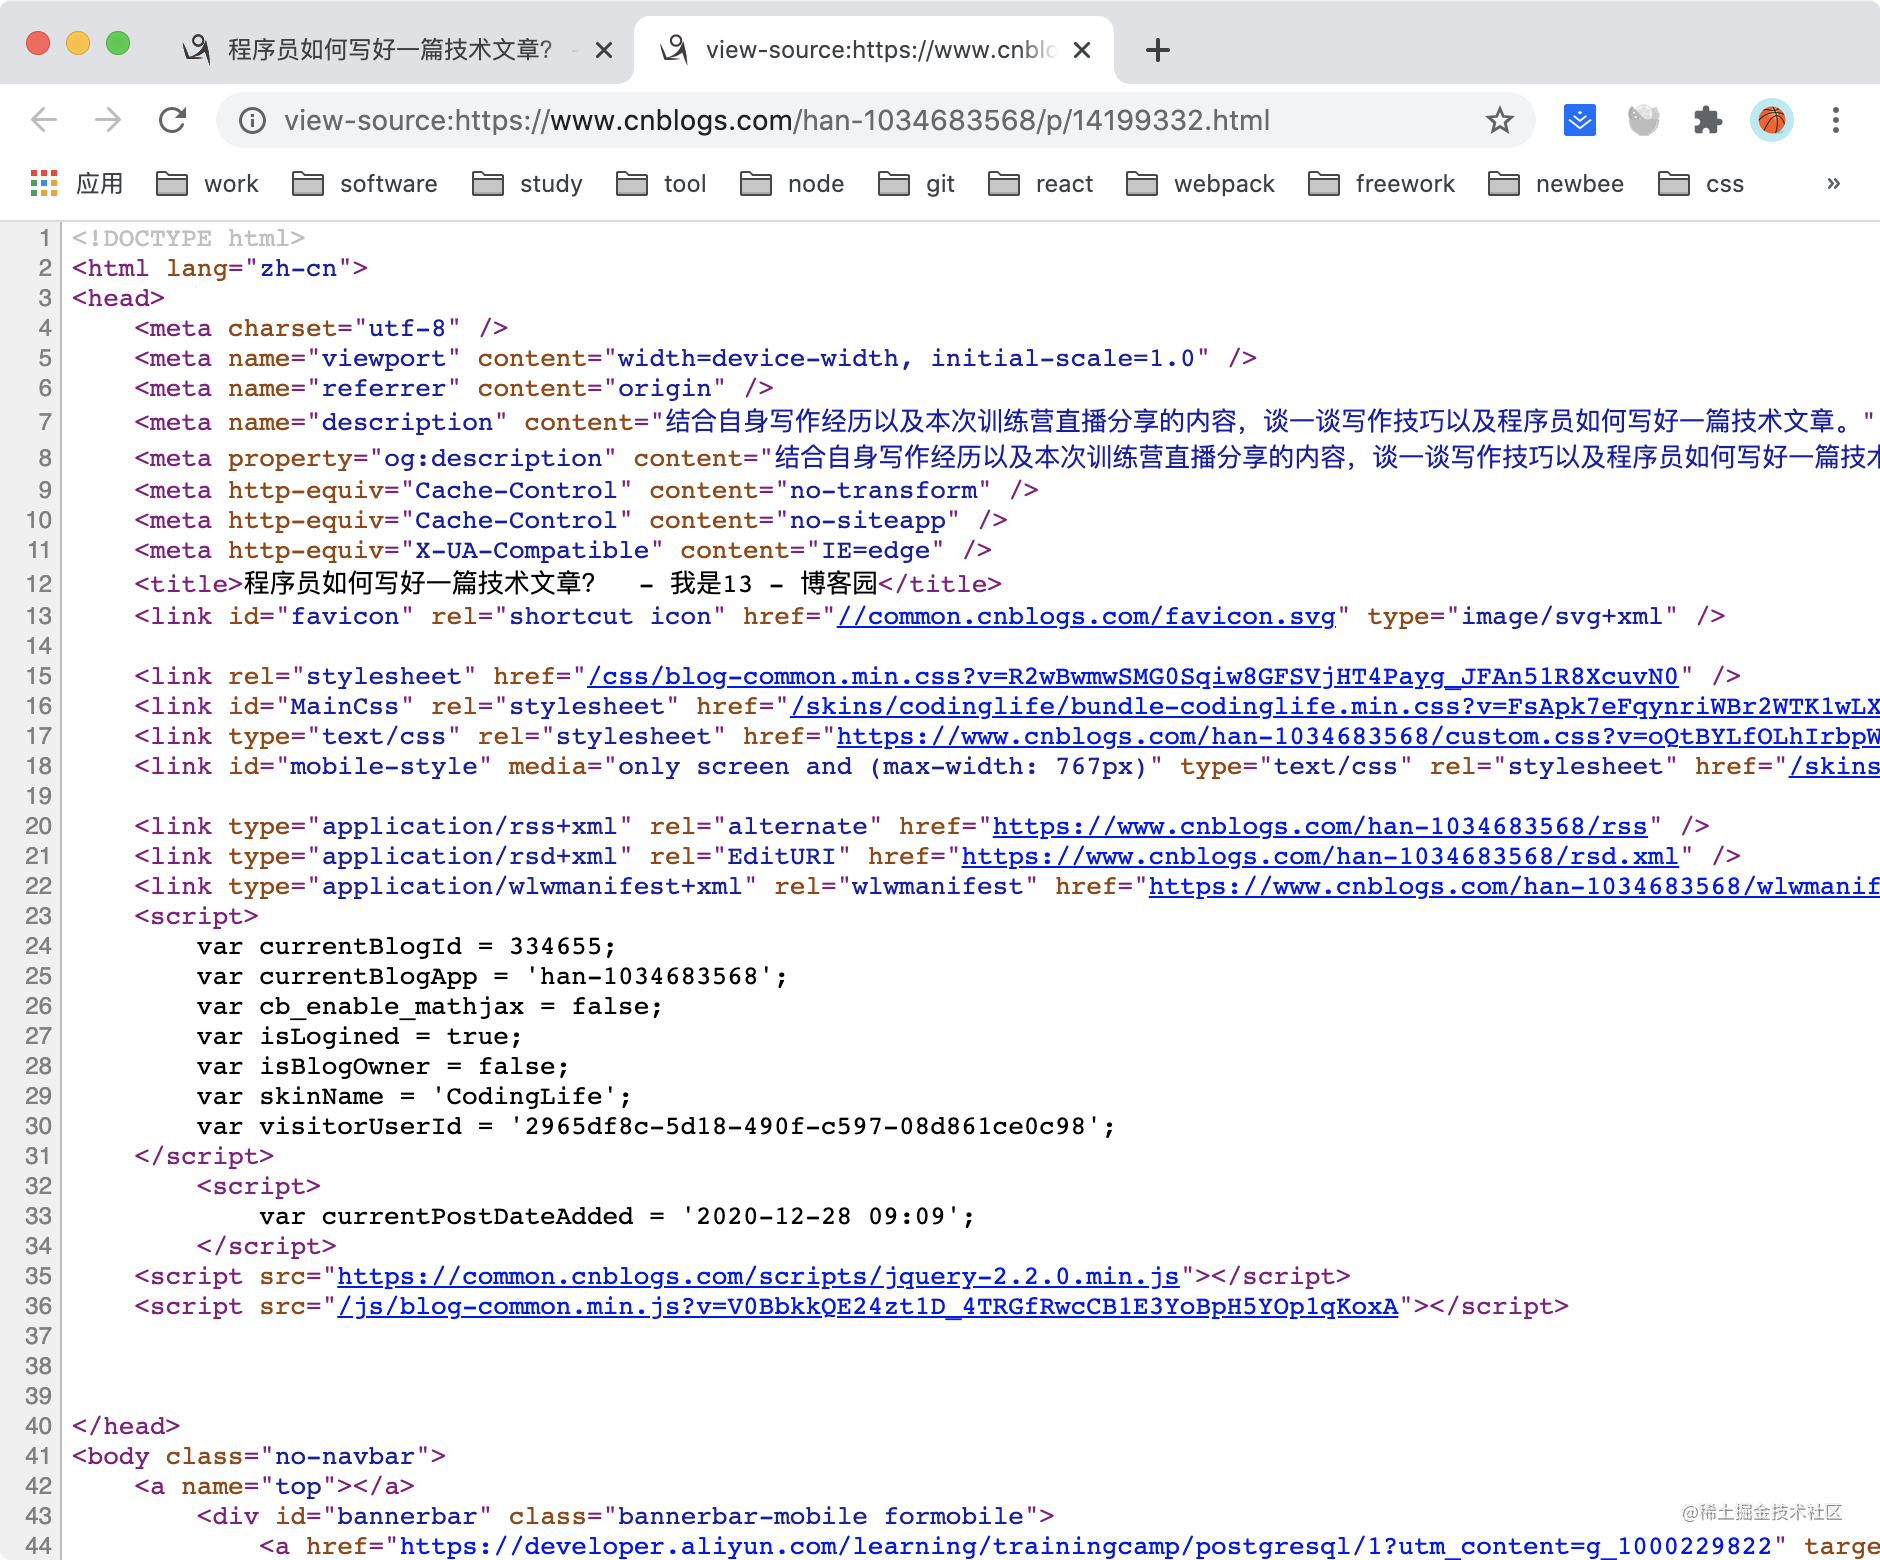This screenshot has height=1560, width=1880.
Task: Open the react bookmark folder
Action: pos(1041,184)
